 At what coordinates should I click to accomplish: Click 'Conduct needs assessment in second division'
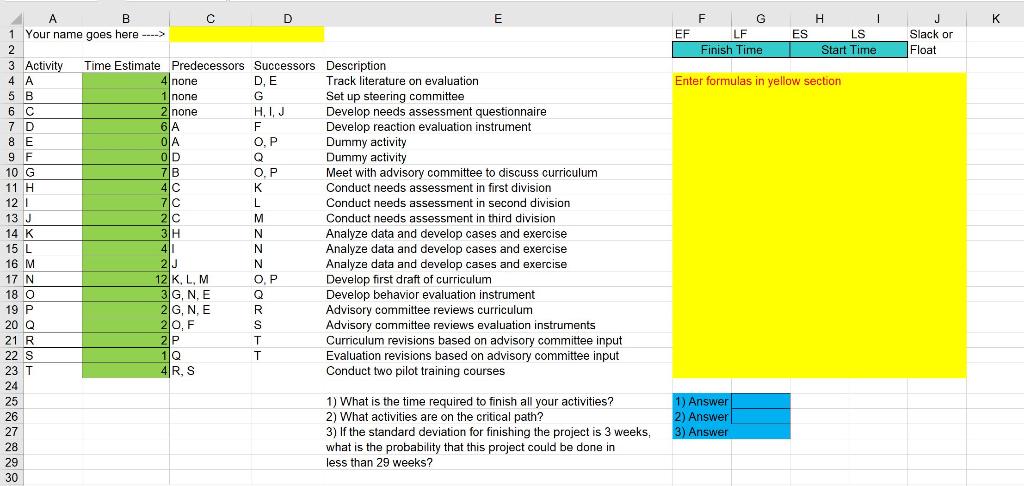(x=498, y=203)
